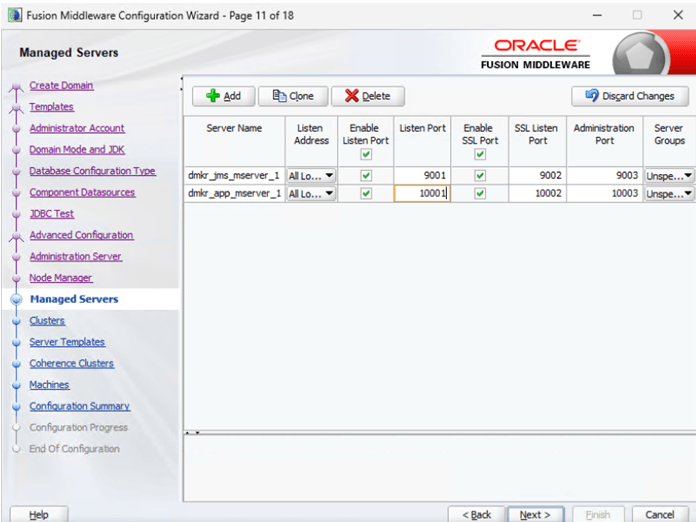Image resolution: width=696 pixels, height=522 pixels.
Task: Uncheck Enable Listen Port for dmkr_jms_mserver_1
Action: 366,176
